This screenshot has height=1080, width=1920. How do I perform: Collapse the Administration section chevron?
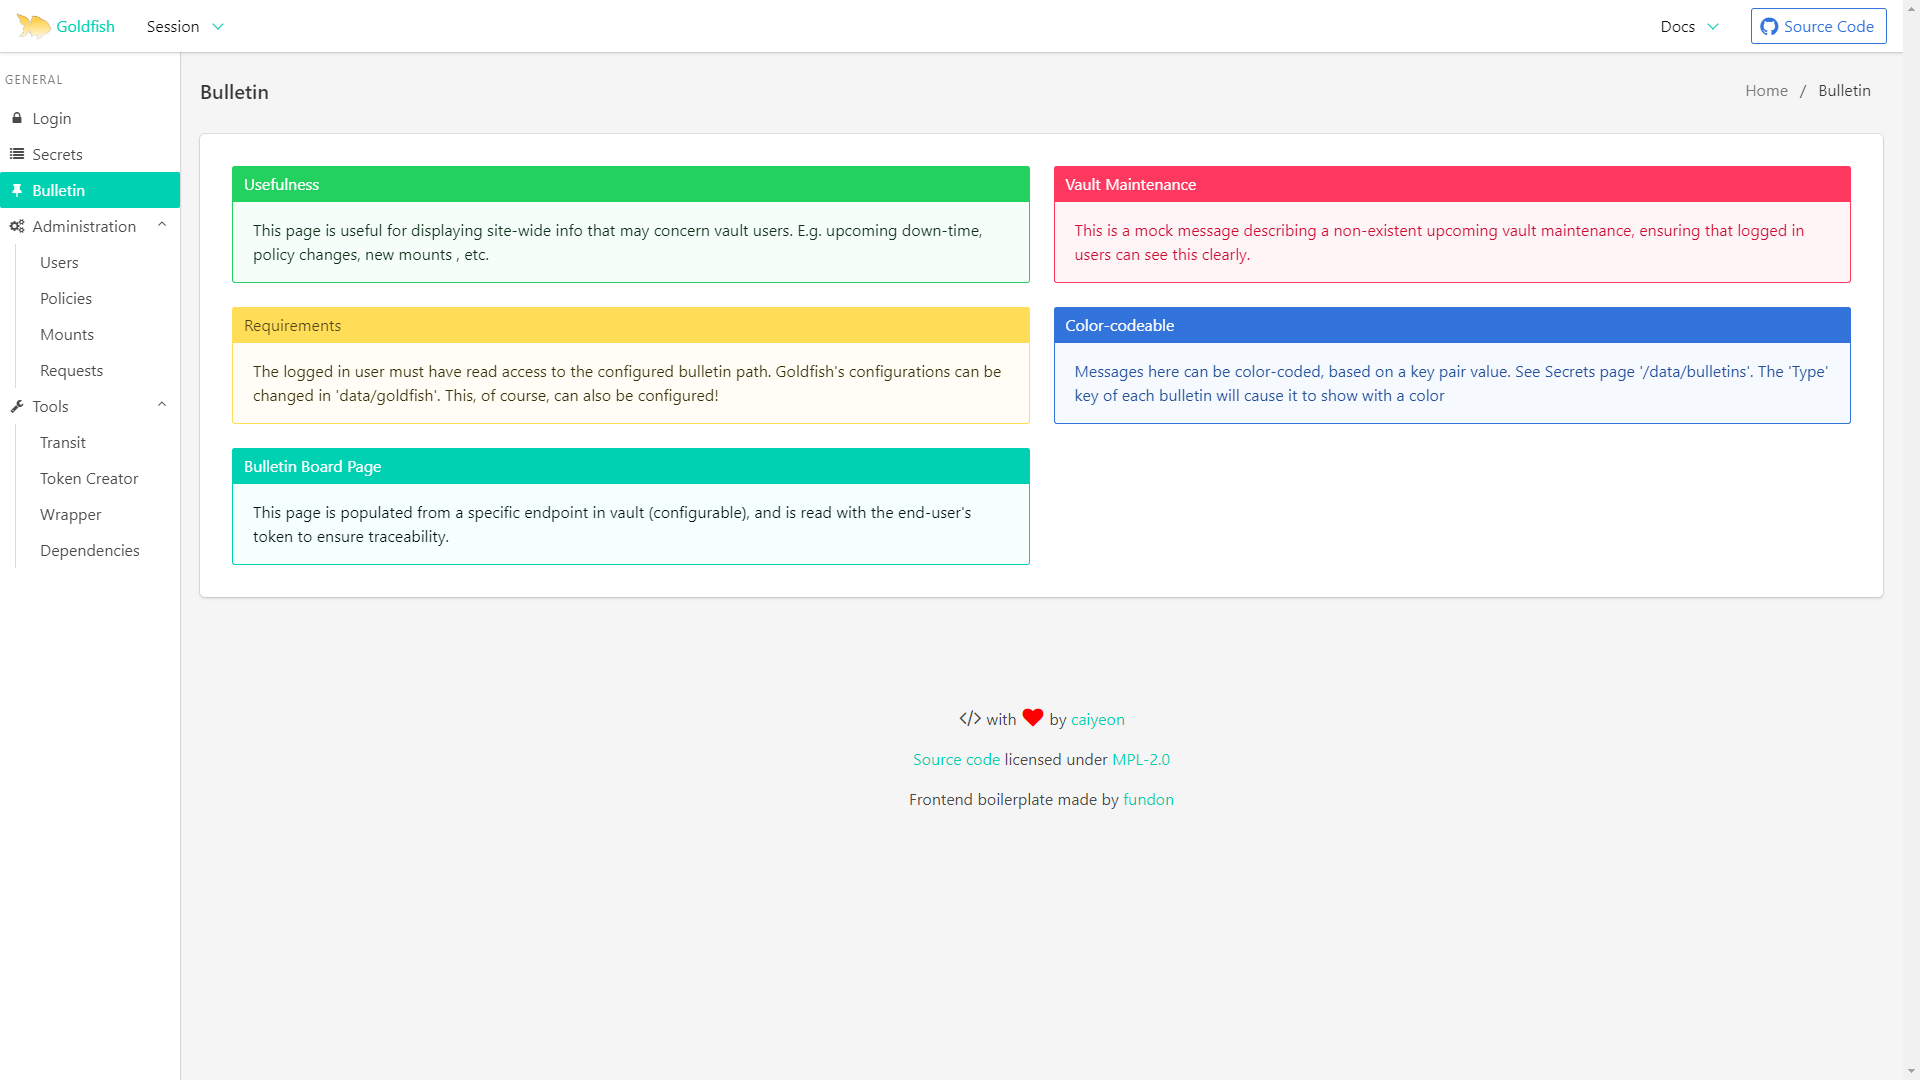(x=162, y=226)
